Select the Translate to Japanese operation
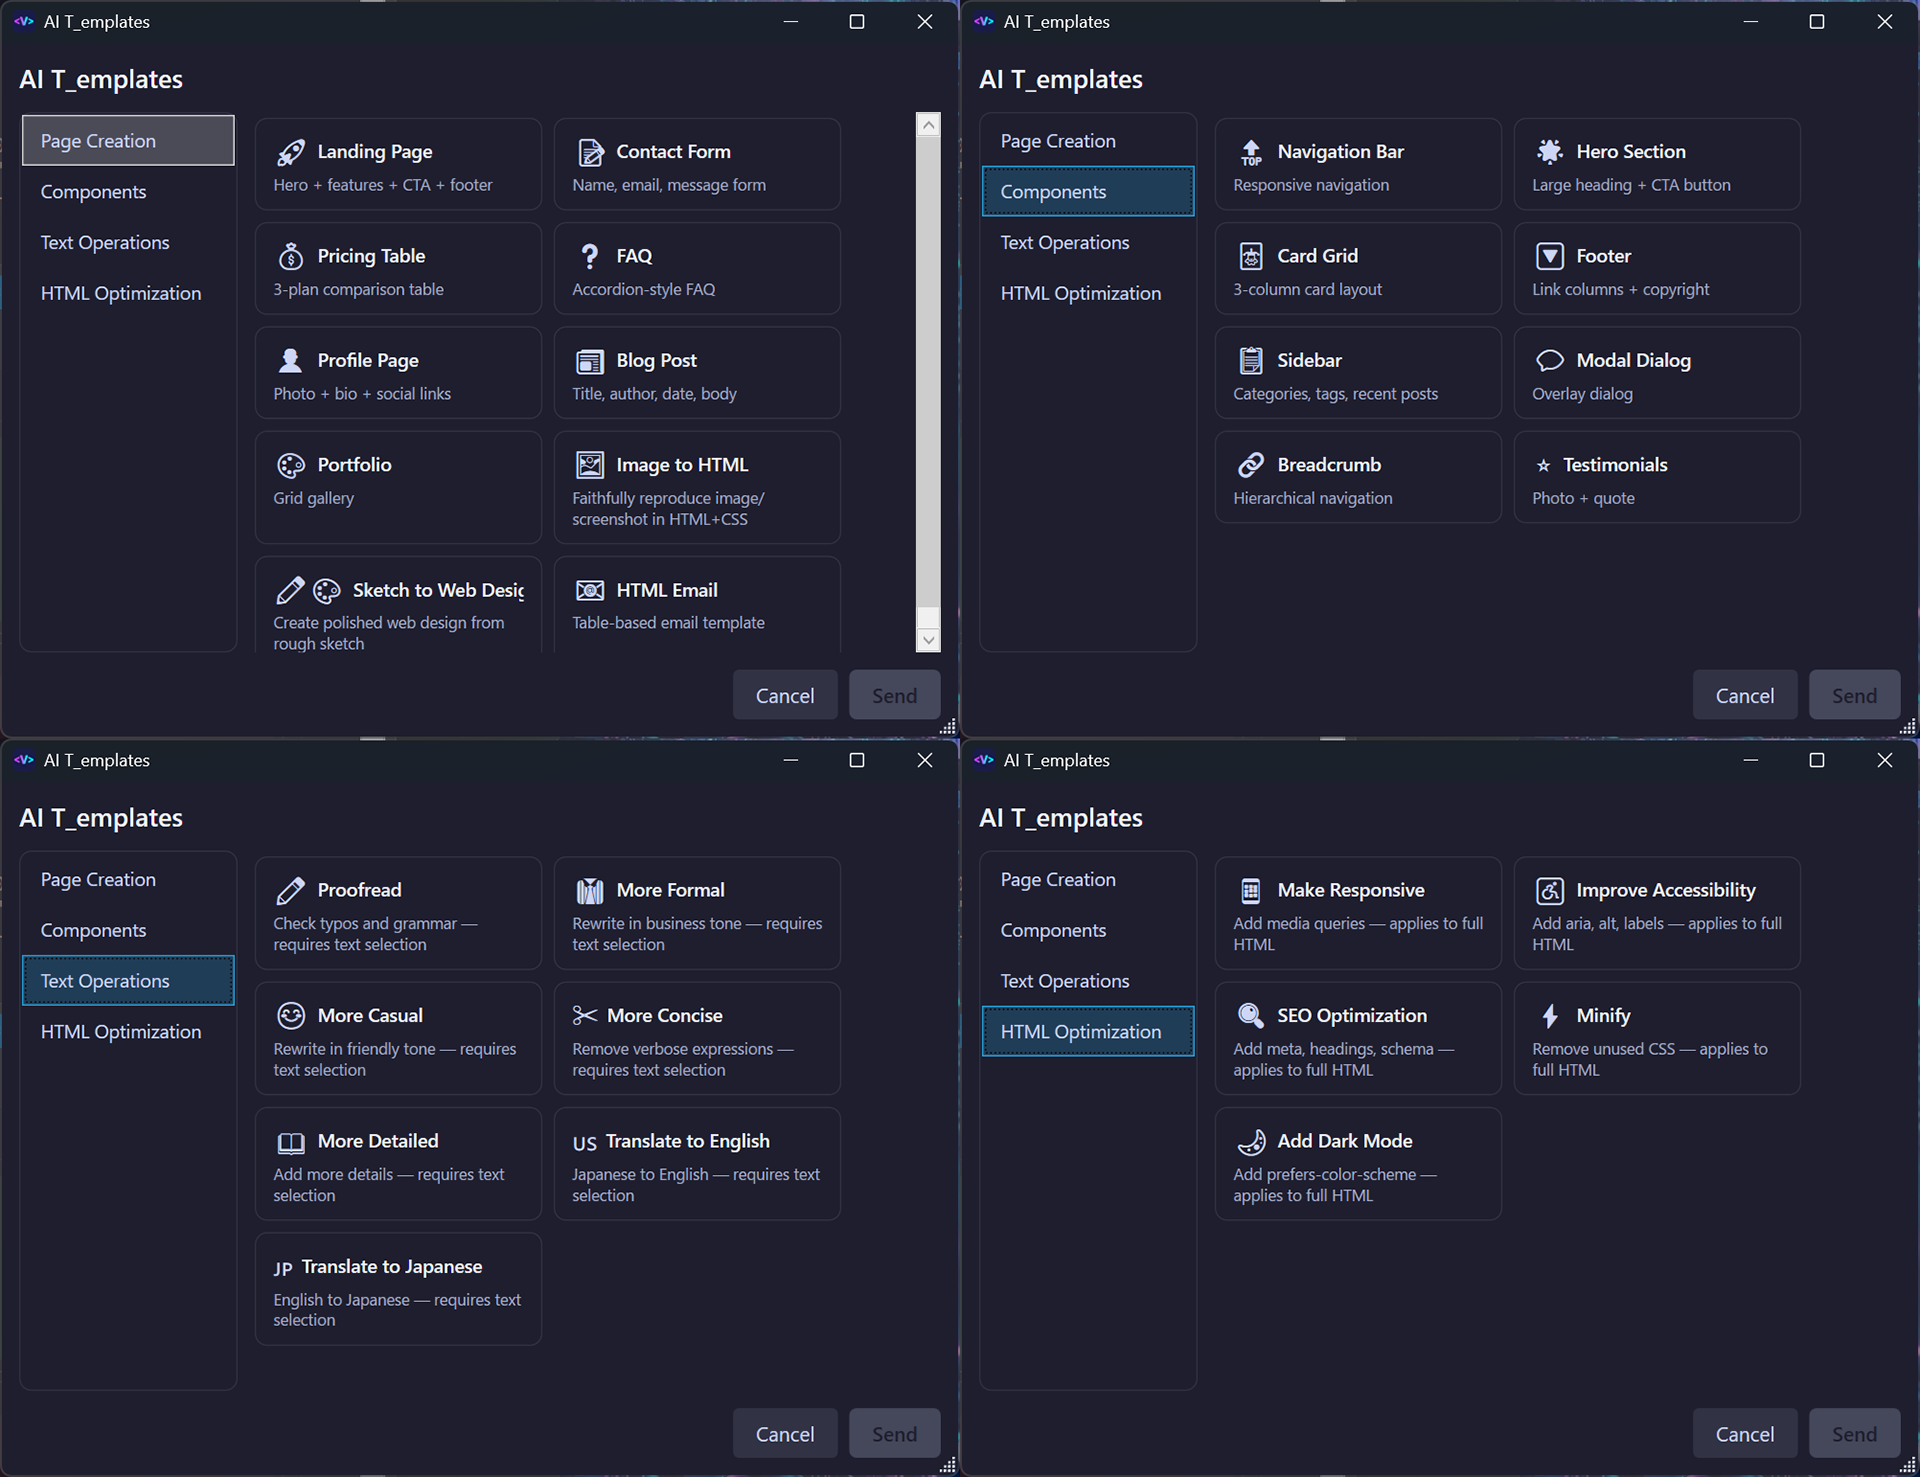The height and width of the screenshot is (1477, 1920). pos(397,1289)
